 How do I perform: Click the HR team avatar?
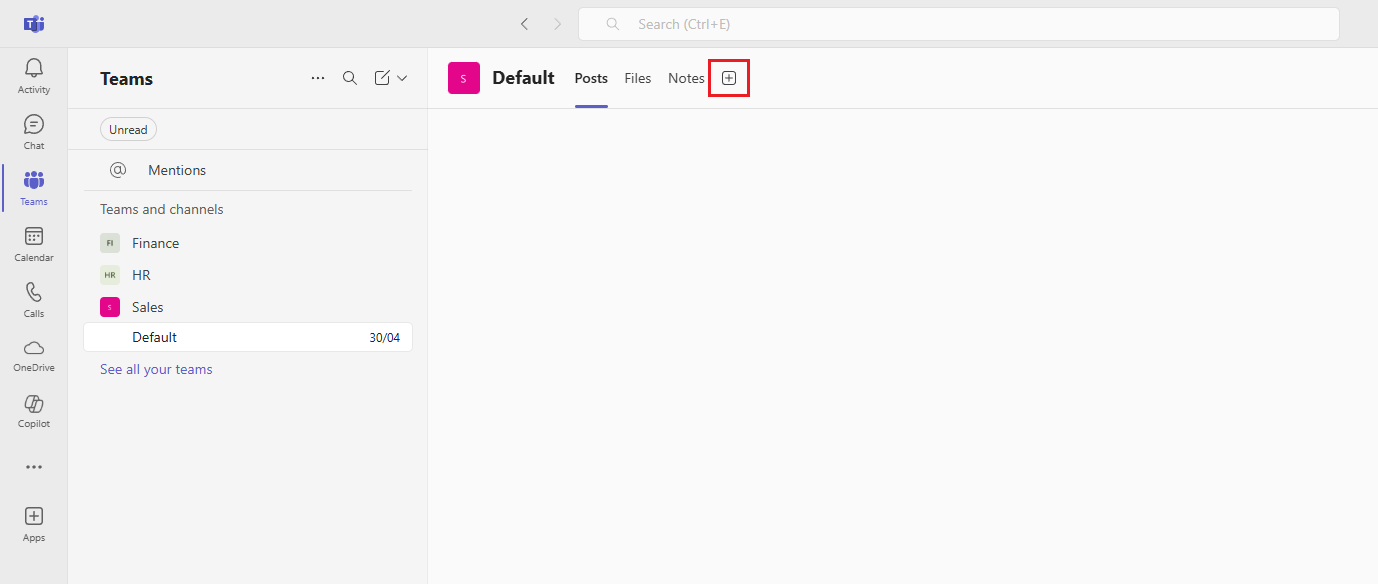pos(110,275)
